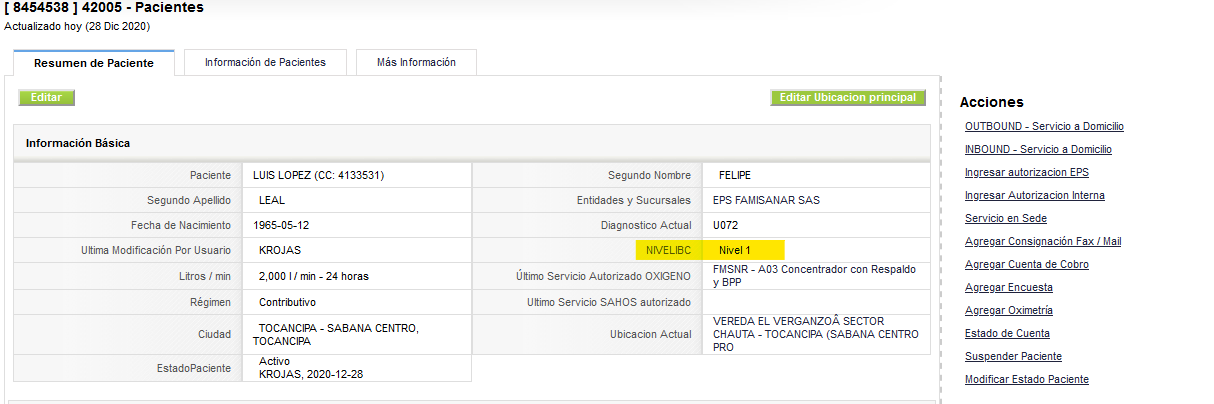The width and height of the screenshot is (1214, 404).
Task: Open INBOUND - Servicio a Domicilio link
Action: (x=1038, y=149)
